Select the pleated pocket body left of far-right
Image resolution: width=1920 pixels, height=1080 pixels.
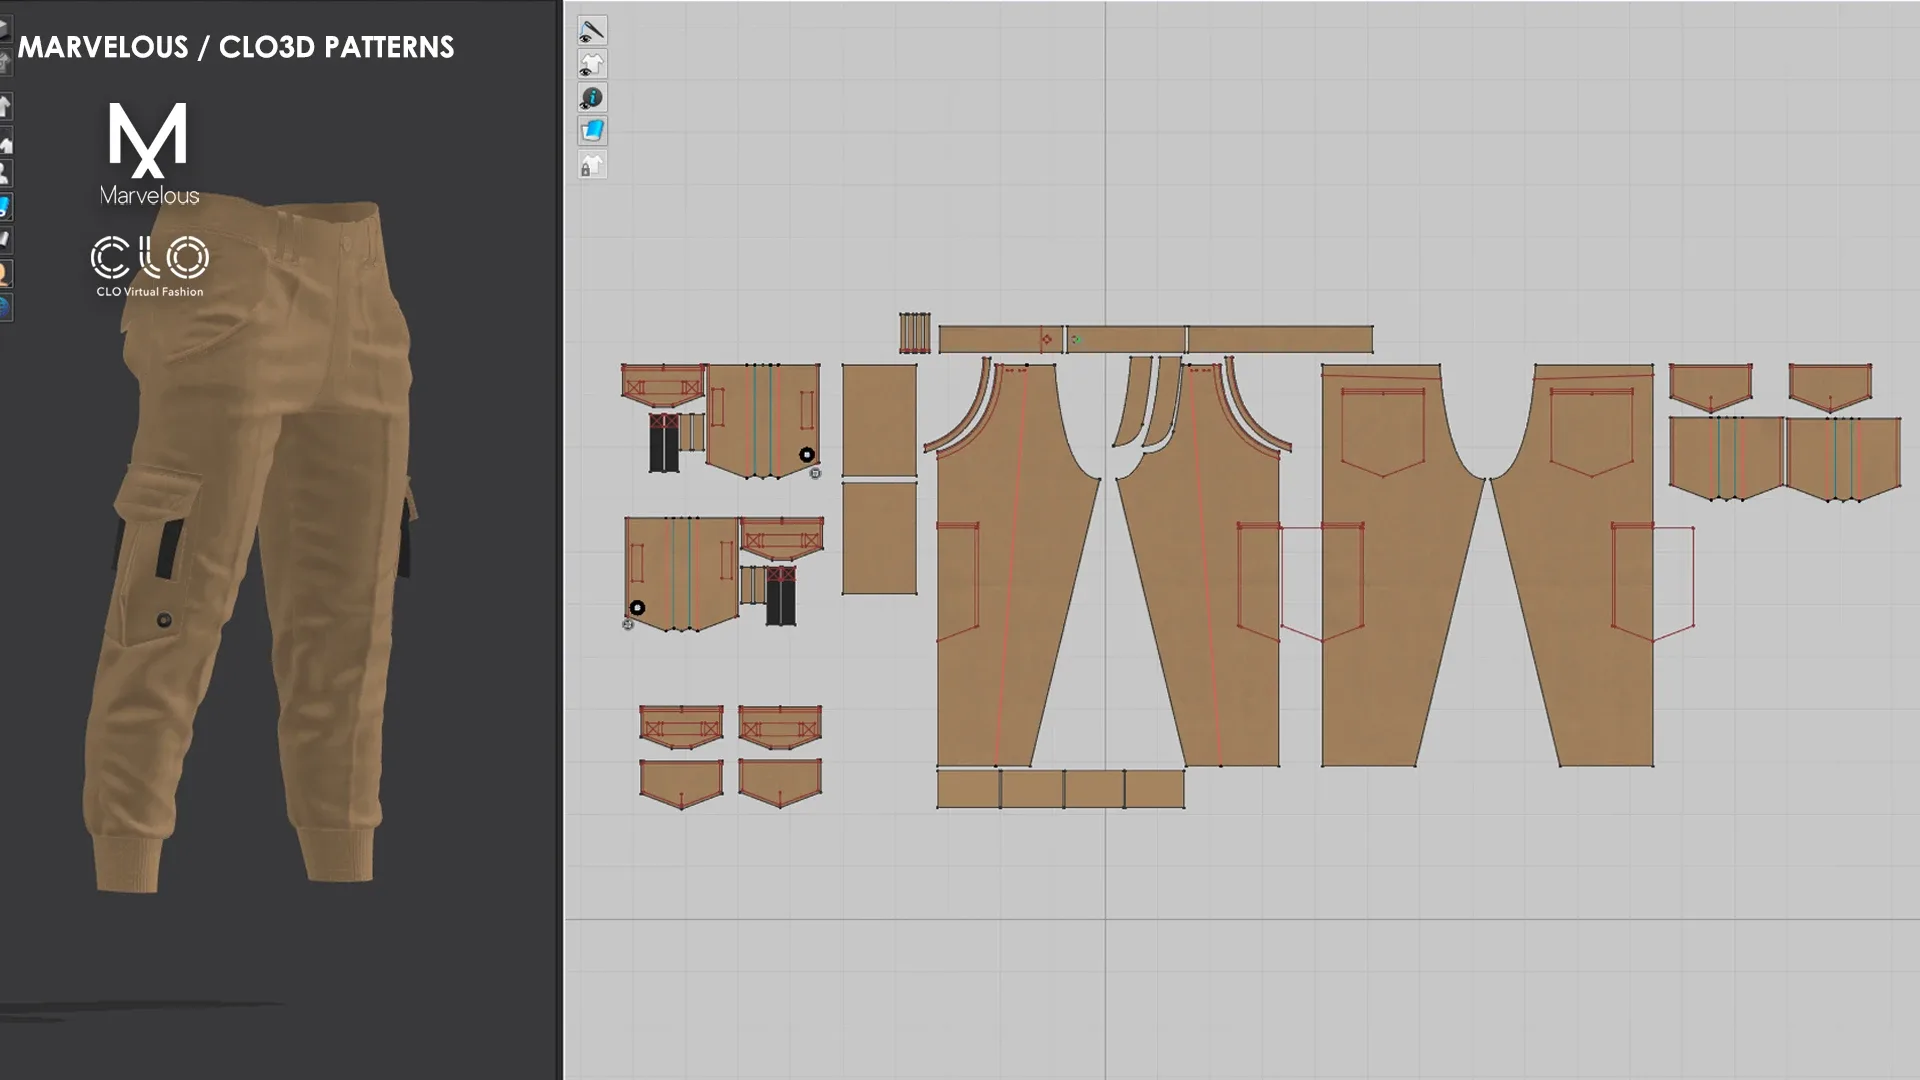(1726, 457)
